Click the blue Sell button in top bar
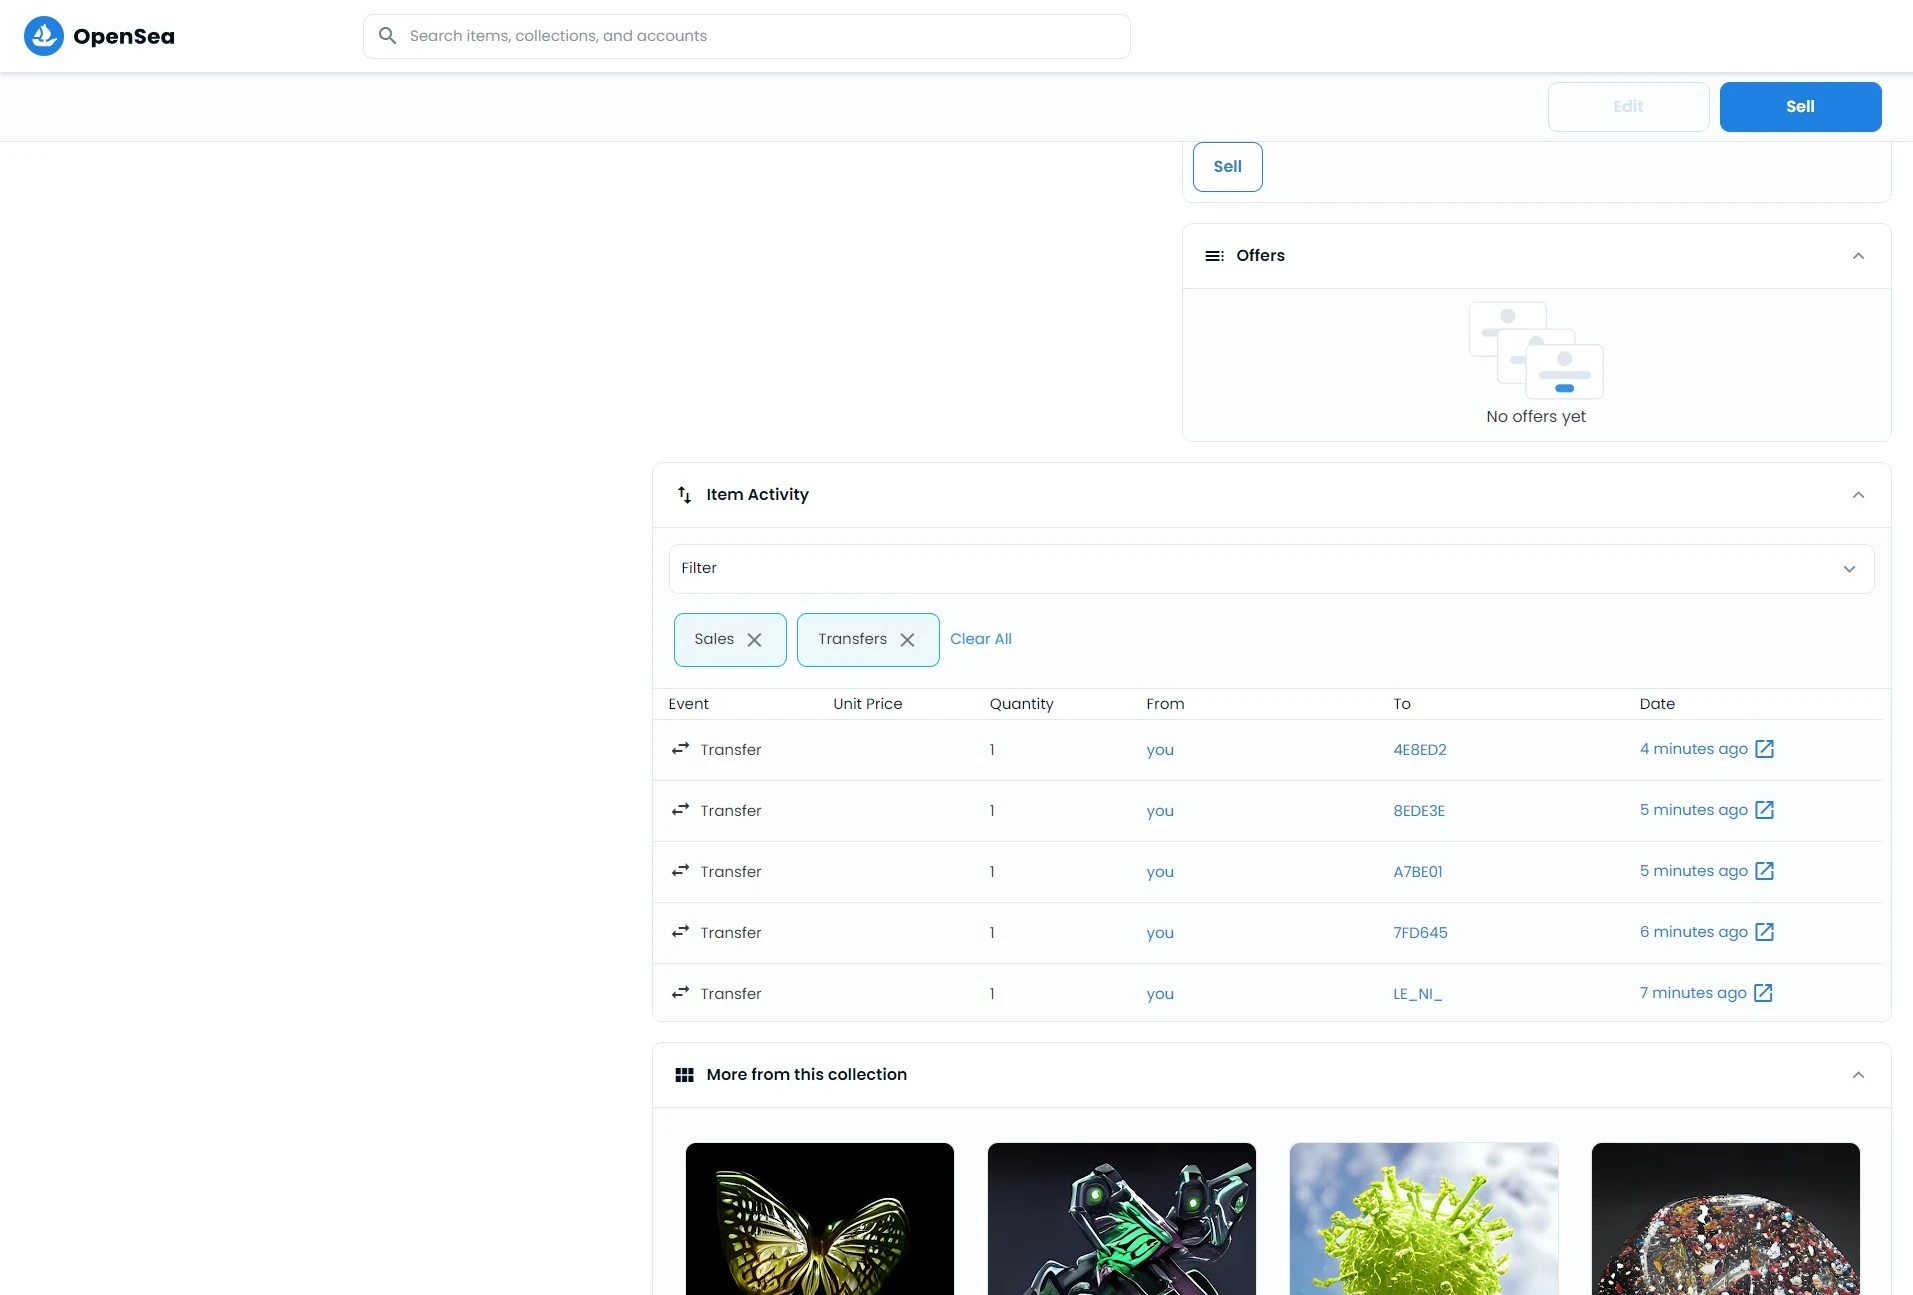The width and height of the screenshot is (1913, 1295). [x=1800, y=107]
